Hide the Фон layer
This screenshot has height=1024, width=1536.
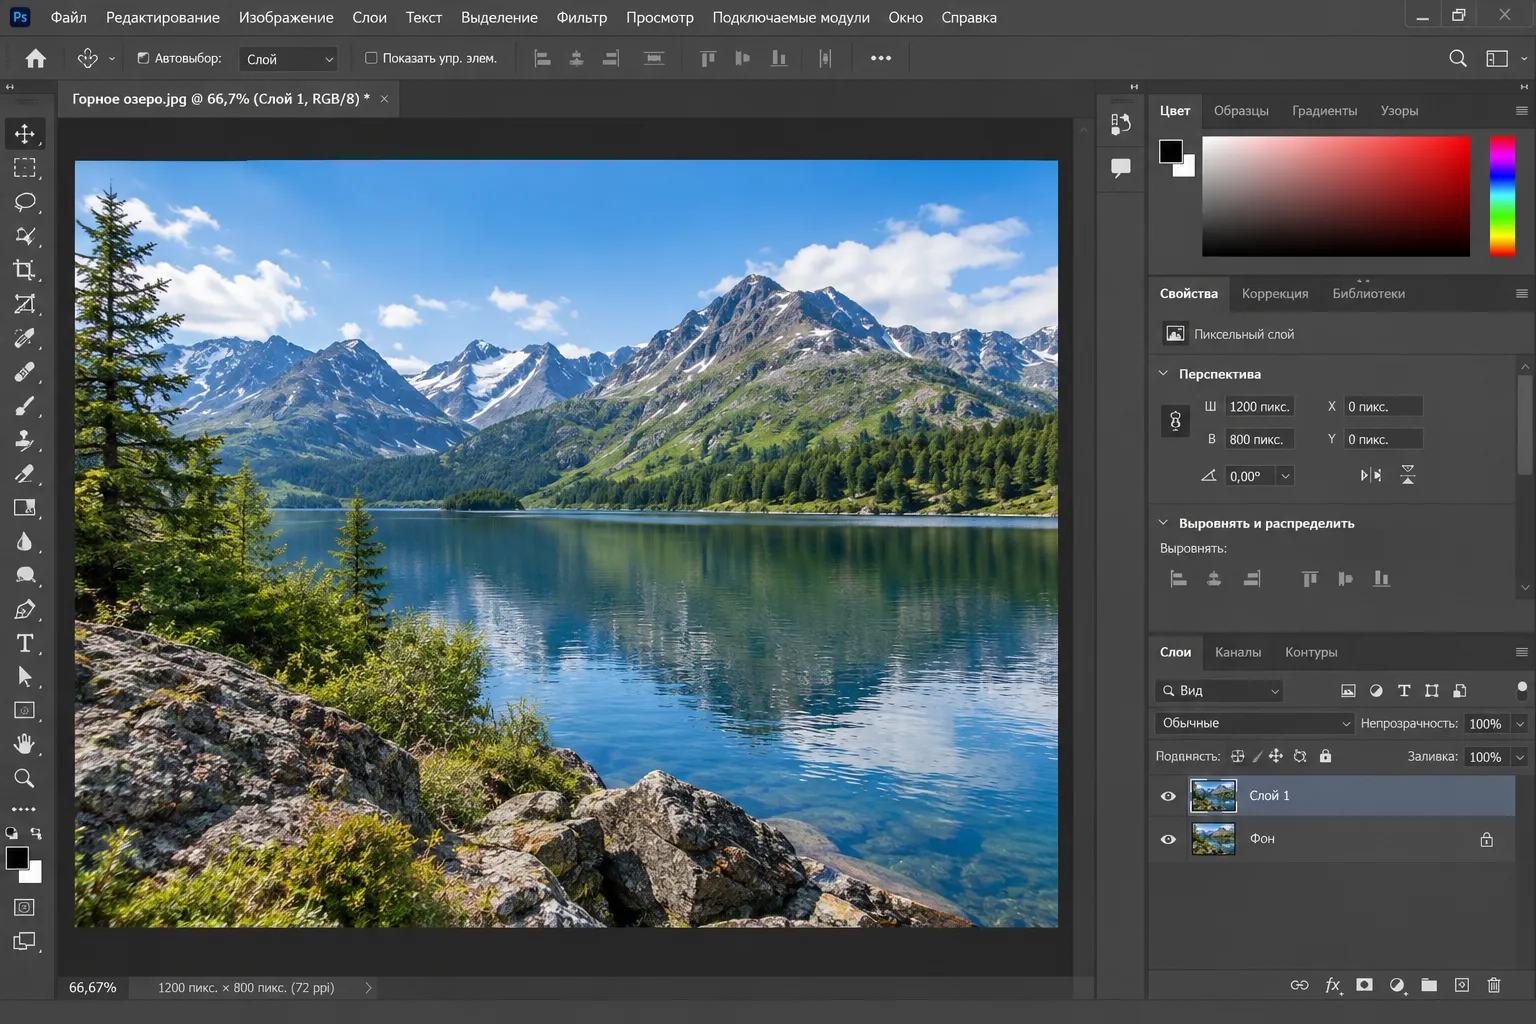coord(1168,839)
